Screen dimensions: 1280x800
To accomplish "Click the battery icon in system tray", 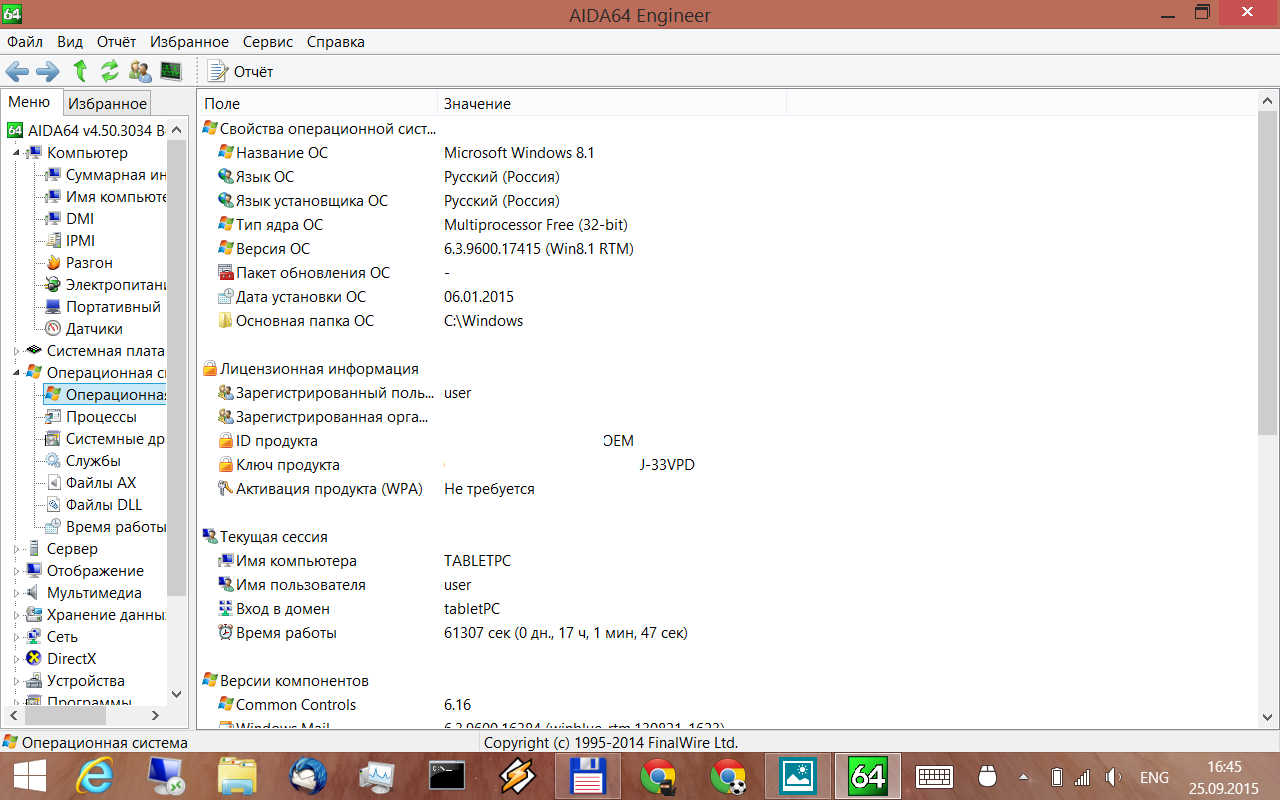I will click(1057, 777).
